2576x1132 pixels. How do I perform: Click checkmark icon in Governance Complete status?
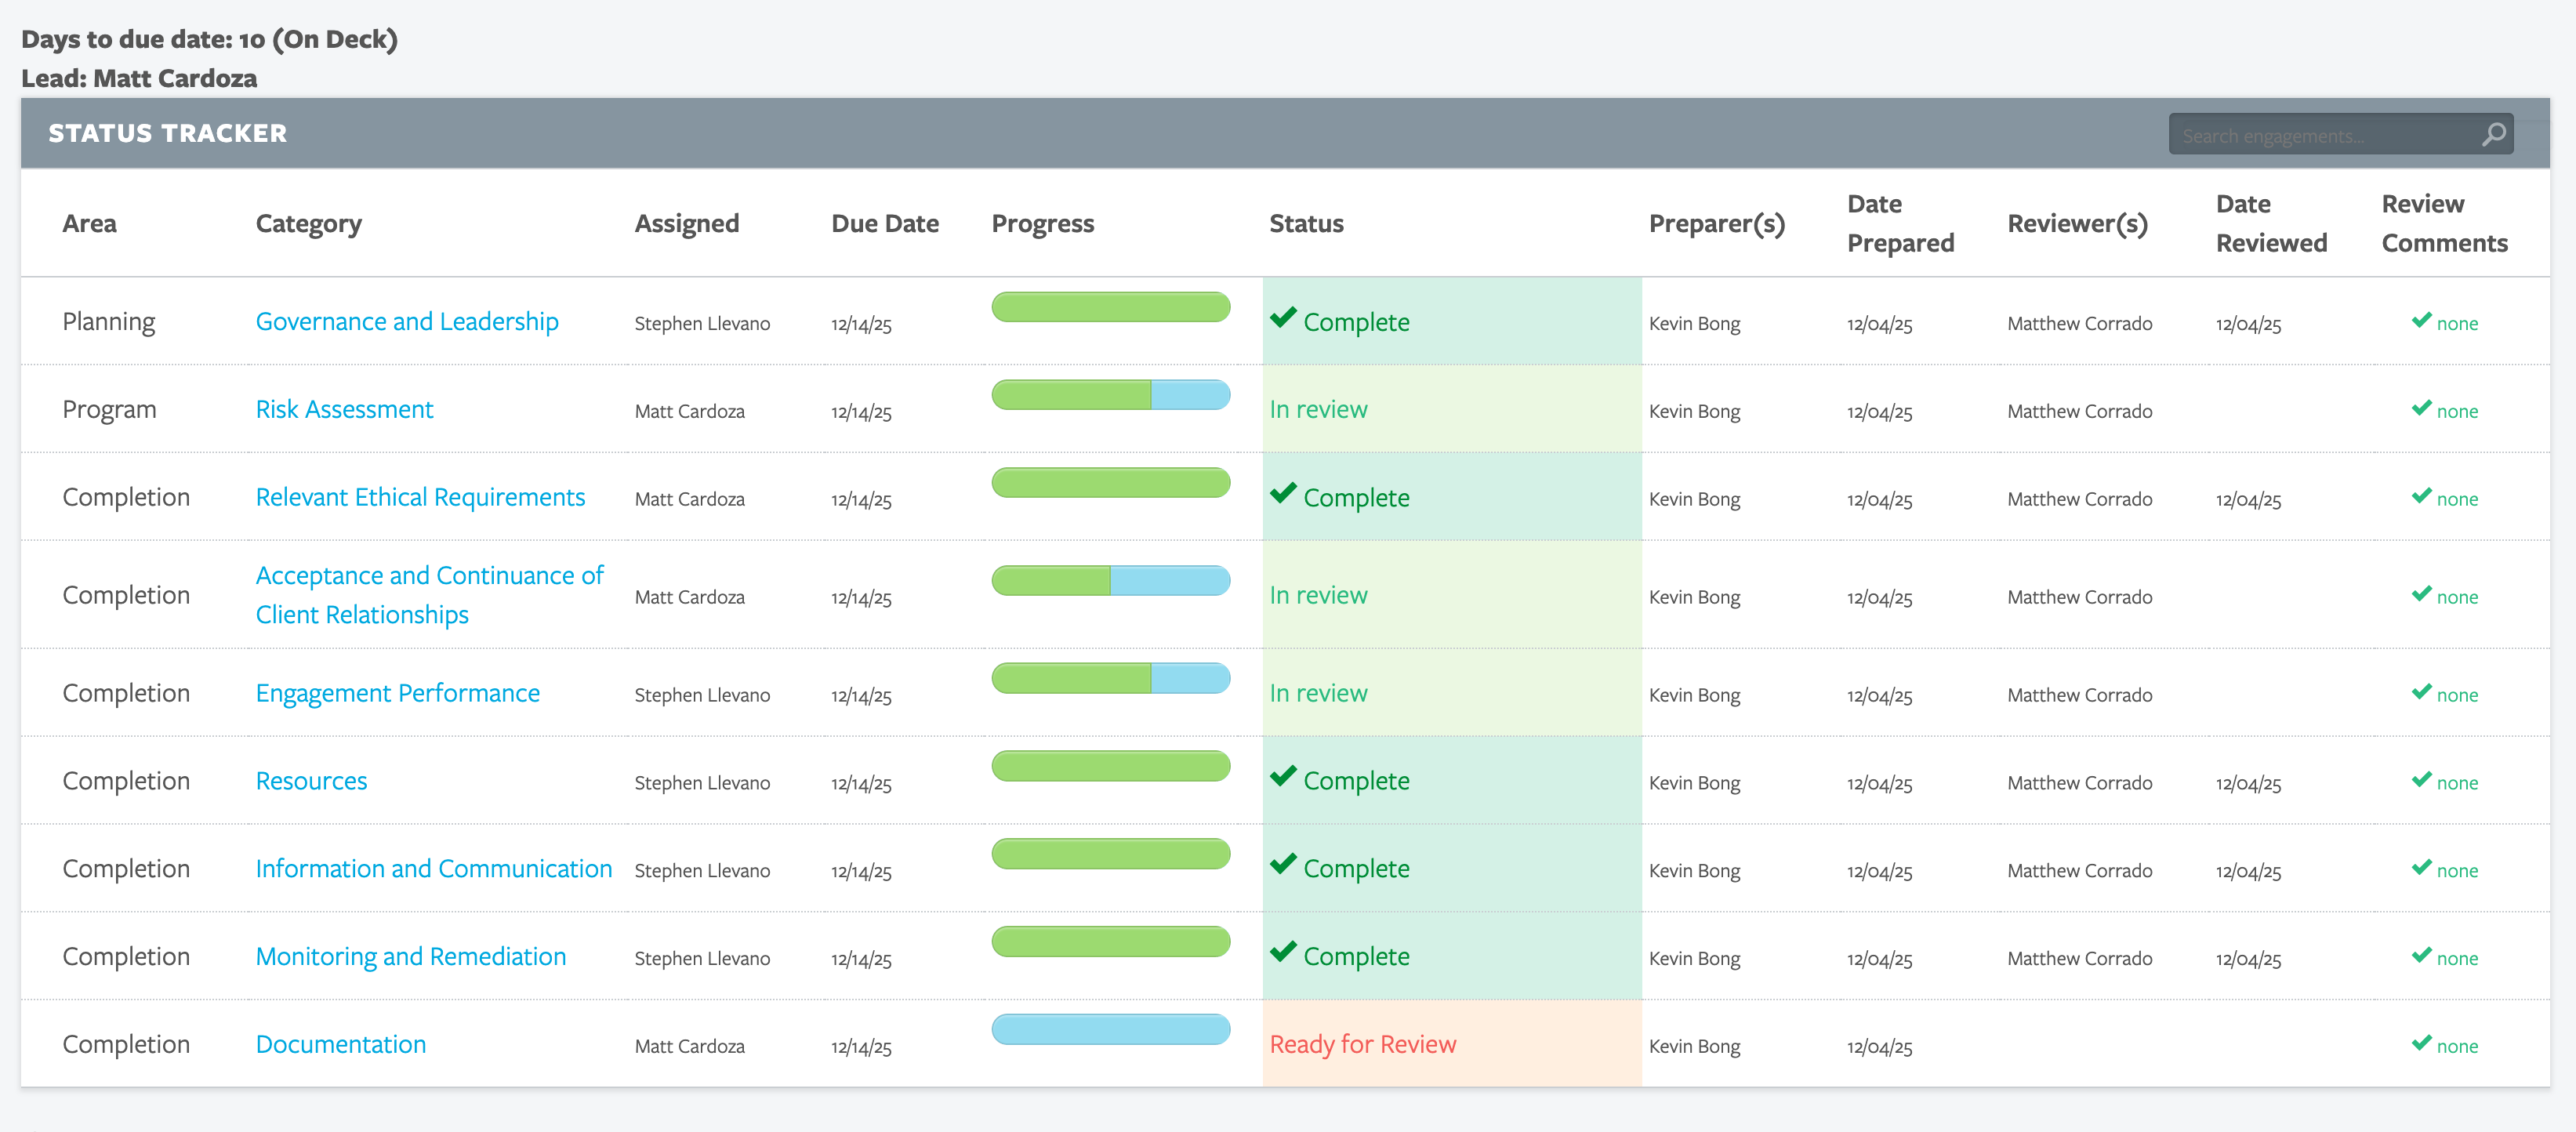[1283, 319]
